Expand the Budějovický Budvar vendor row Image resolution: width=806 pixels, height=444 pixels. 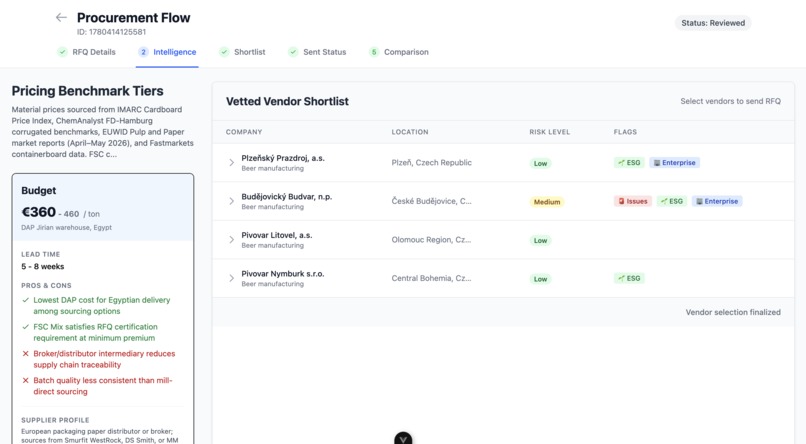[x=231, y=201]
